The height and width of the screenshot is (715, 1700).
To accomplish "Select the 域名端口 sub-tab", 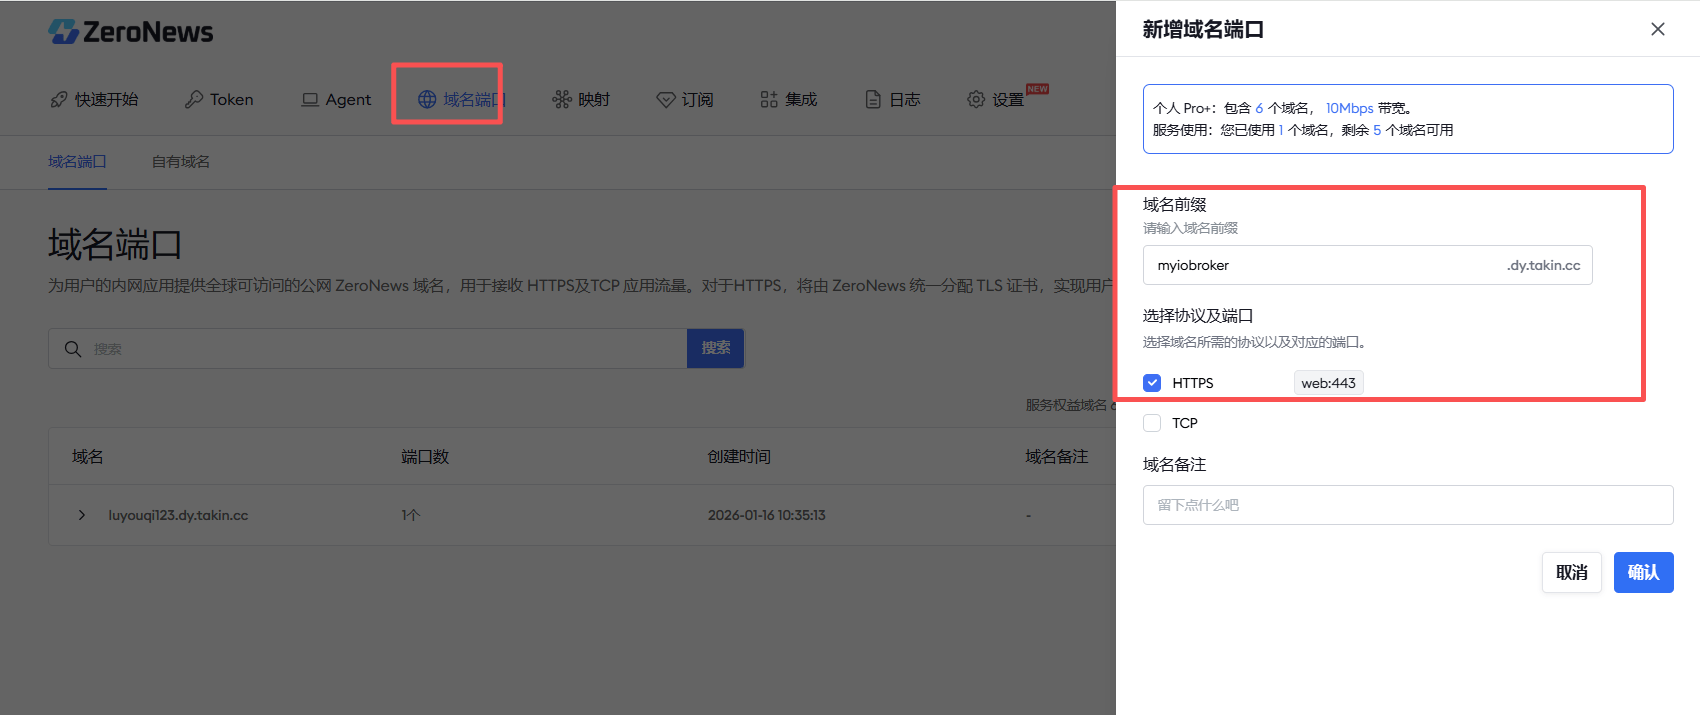I will click(77, 162).
